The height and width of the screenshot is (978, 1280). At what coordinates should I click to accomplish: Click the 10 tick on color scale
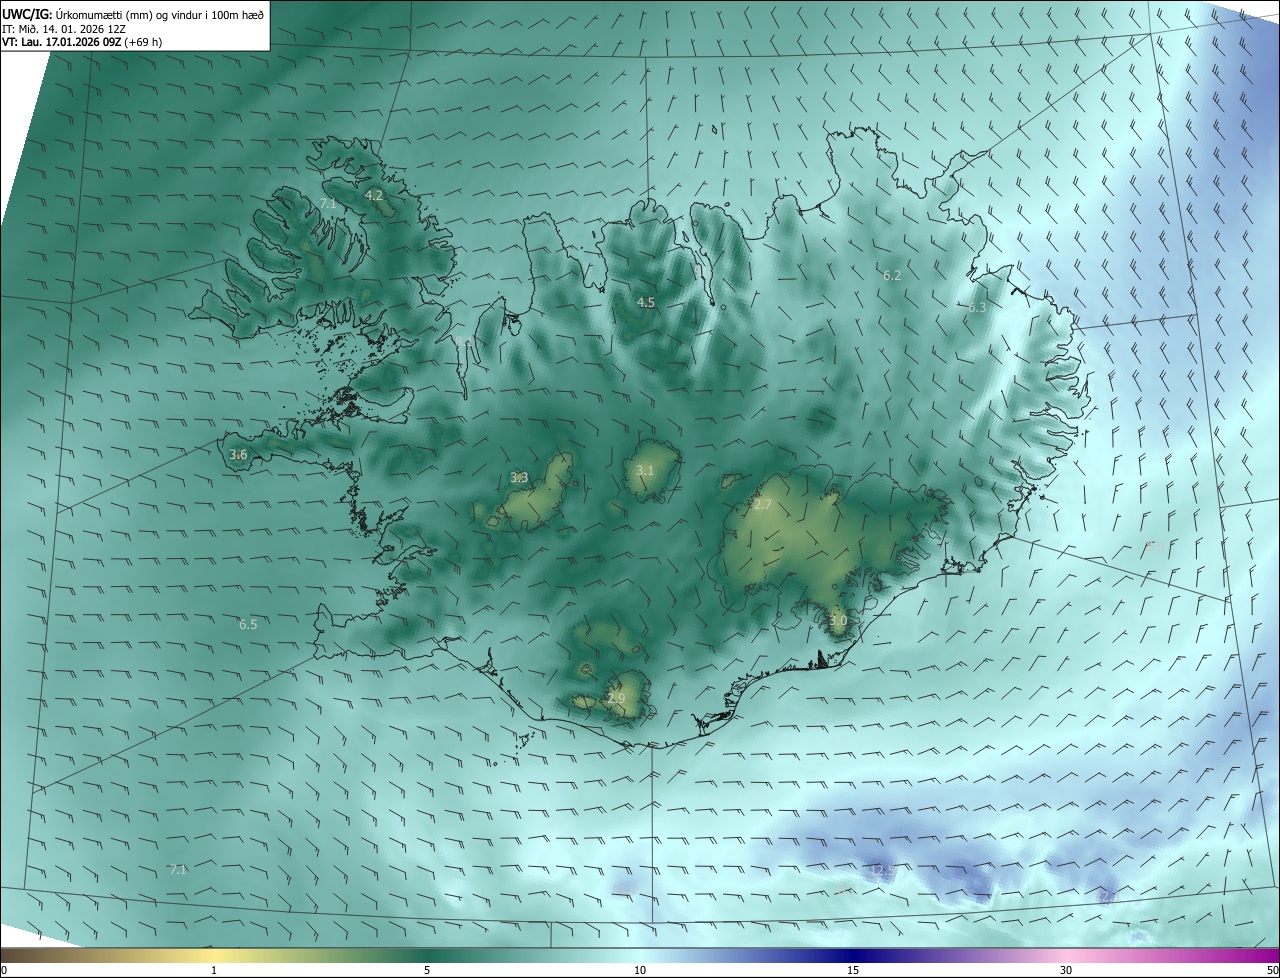(640, 971)
